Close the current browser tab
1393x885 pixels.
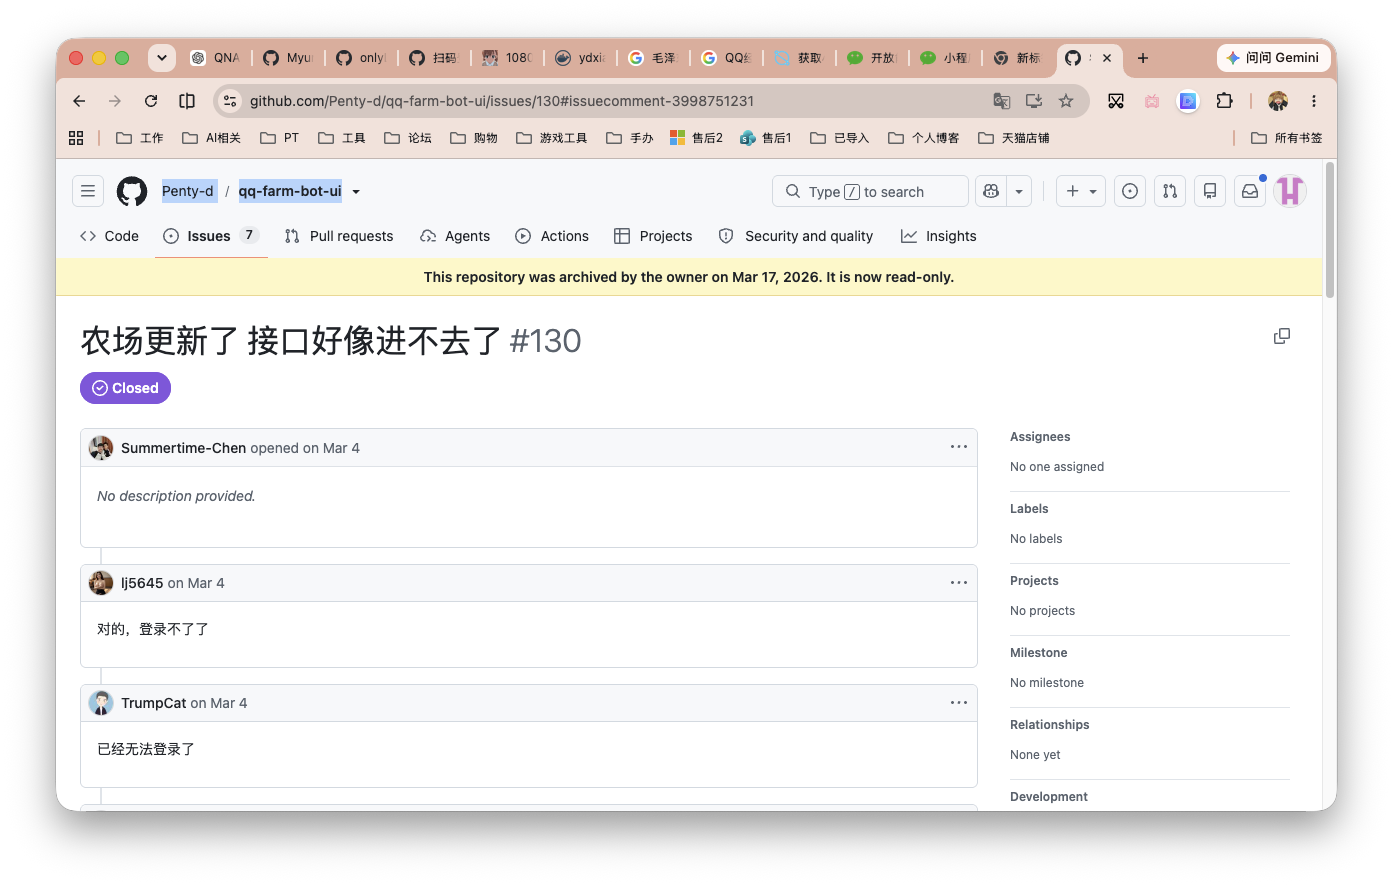(x=1107, y=58)
